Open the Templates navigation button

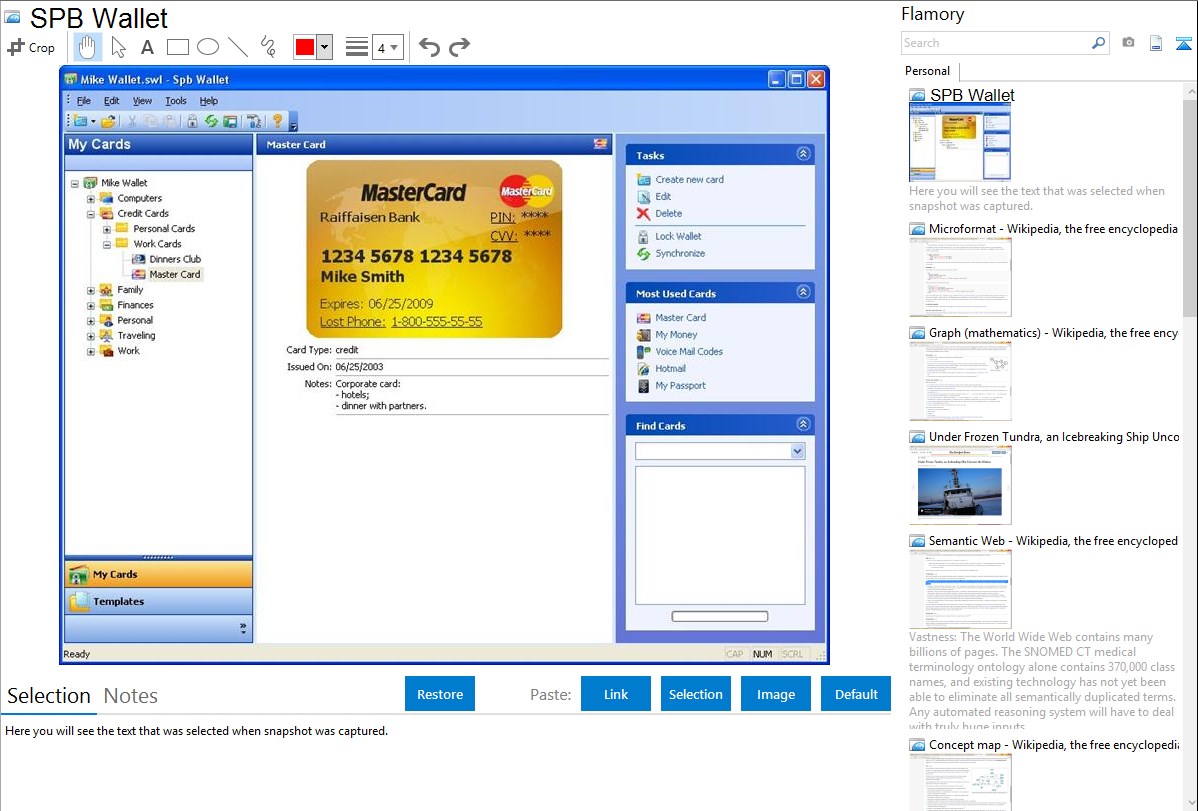pos(159,602)
